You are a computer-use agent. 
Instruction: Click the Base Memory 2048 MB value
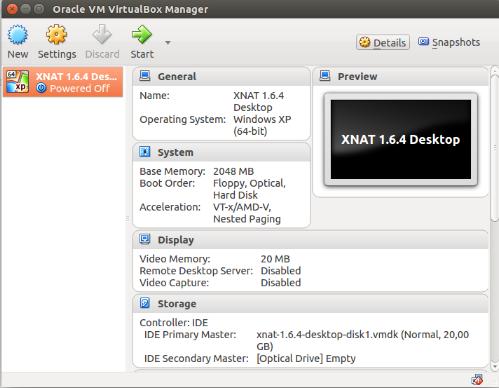[233, 171]
